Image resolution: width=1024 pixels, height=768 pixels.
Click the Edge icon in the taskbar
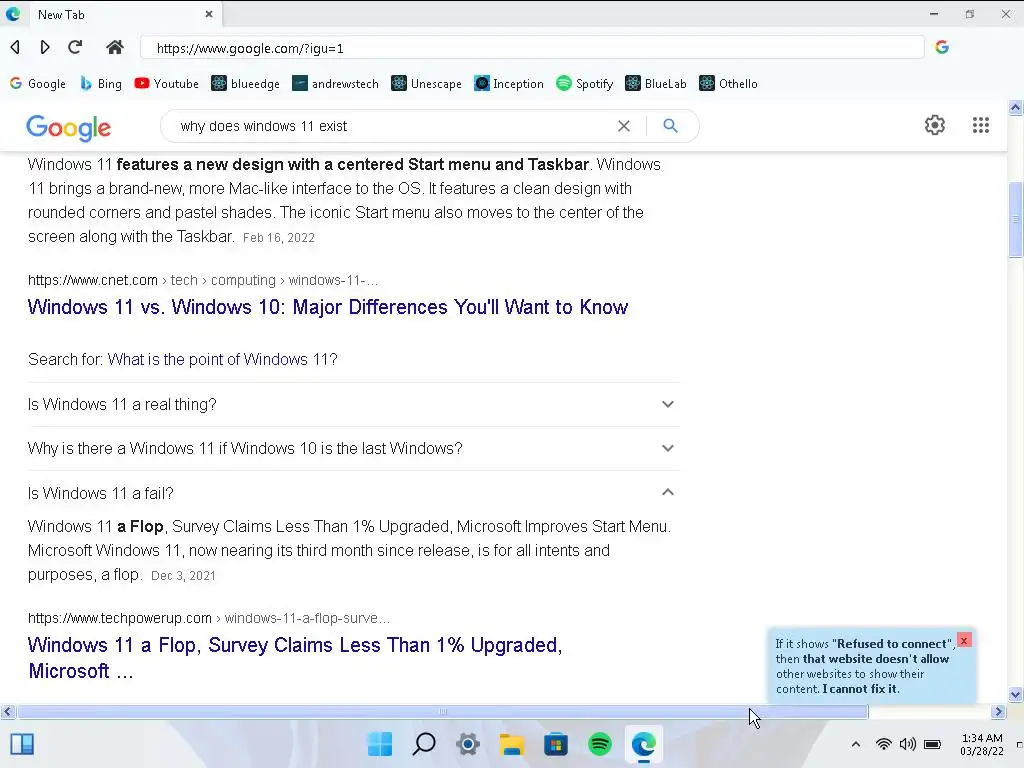click(644, 744)
